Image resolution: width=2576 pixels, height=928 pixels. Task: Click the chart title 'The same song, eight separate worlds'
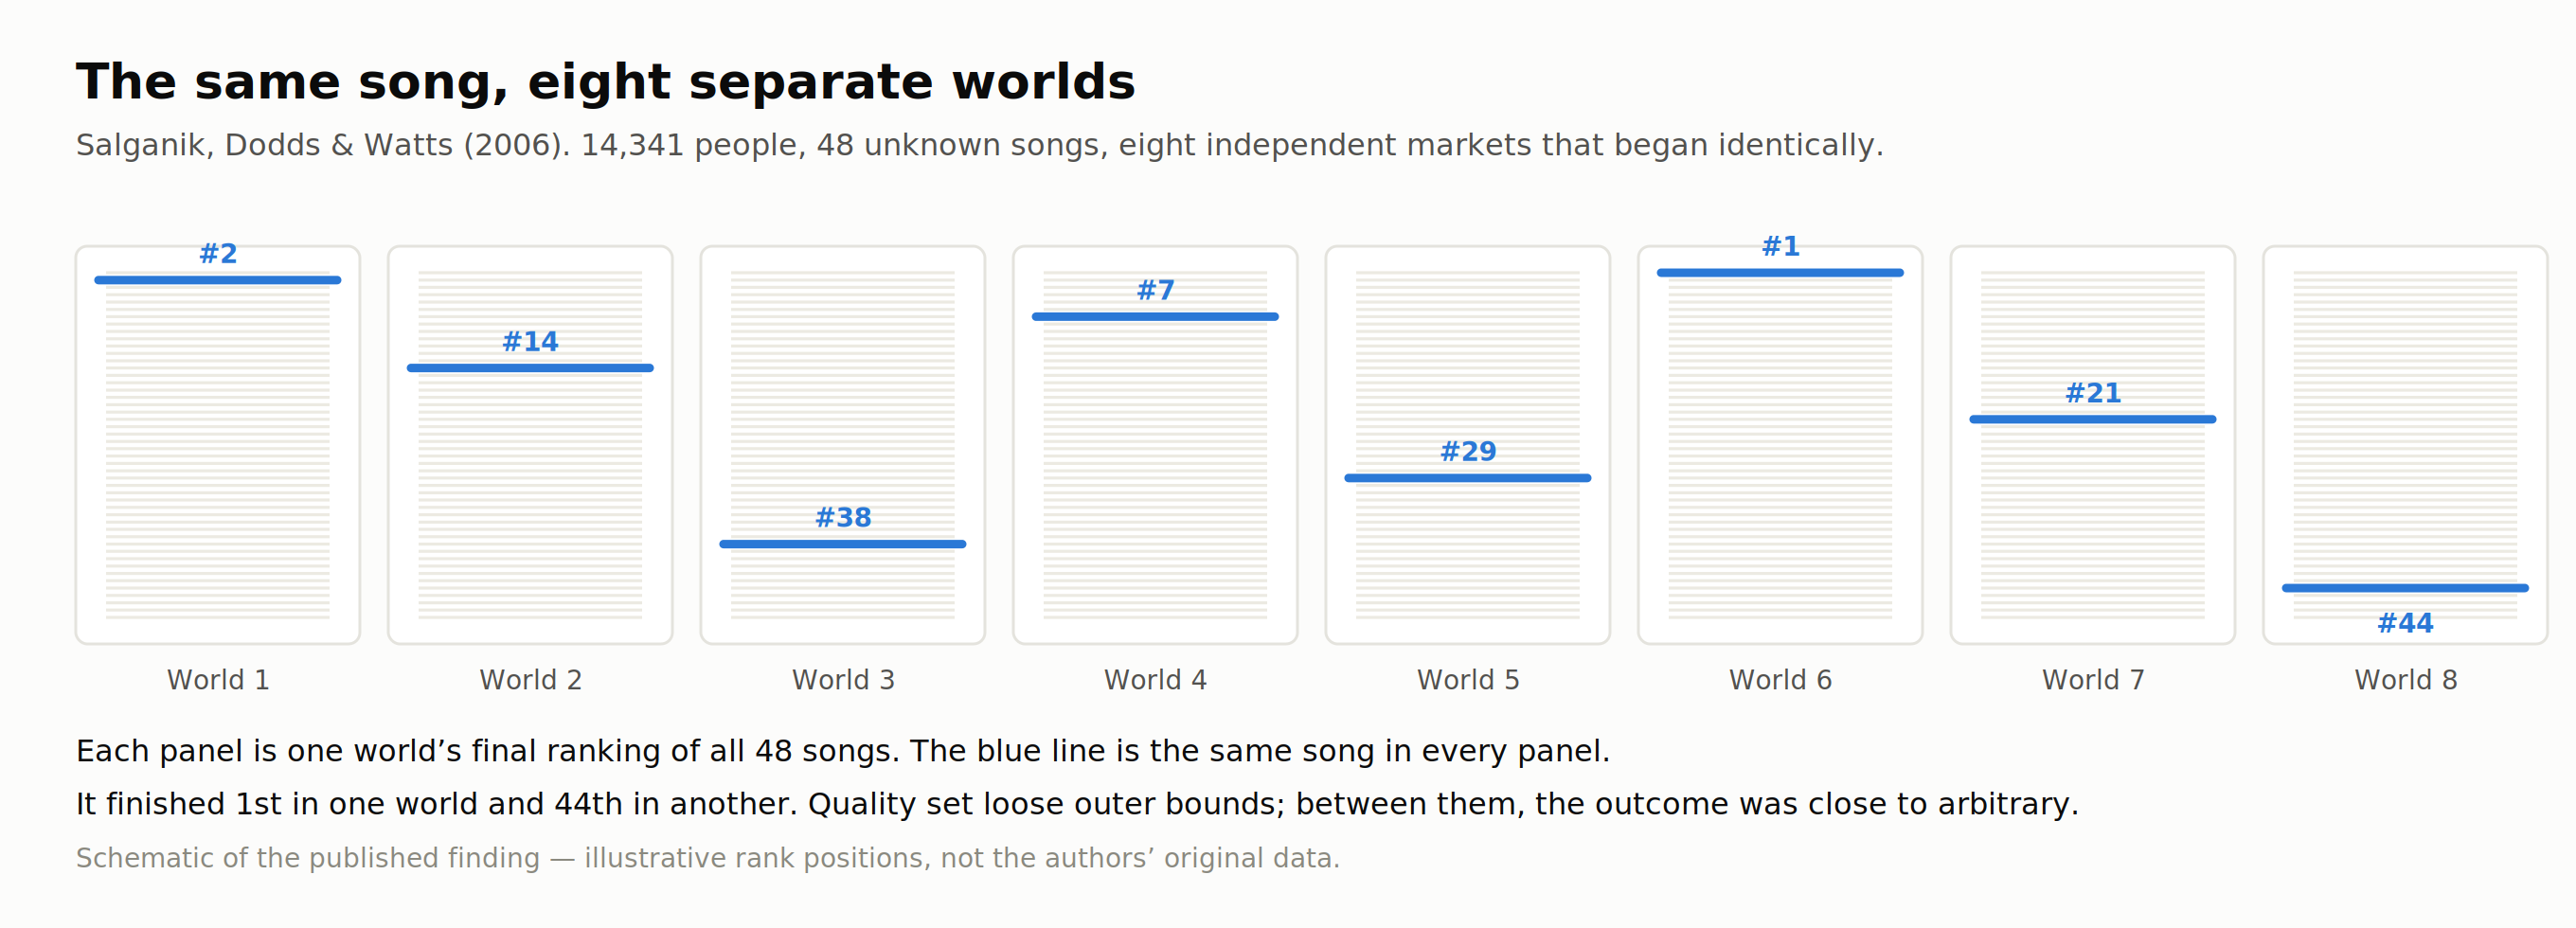pos(606,82)
